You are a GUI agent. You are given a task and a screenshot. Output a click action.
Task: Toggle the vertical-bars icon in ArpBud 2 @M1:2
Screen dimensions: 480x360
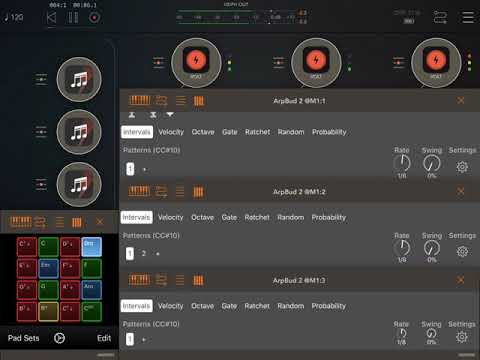[x=198, y=192]
